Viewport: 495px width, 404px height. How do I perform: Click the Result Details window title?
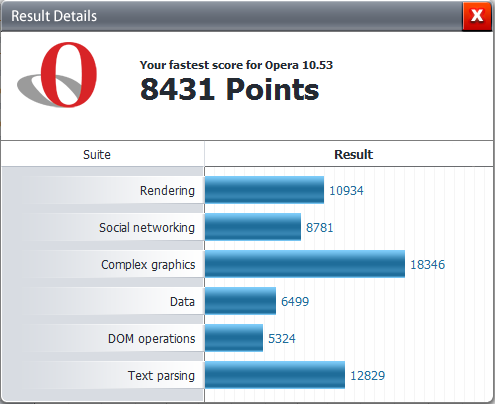coord(54,16)
